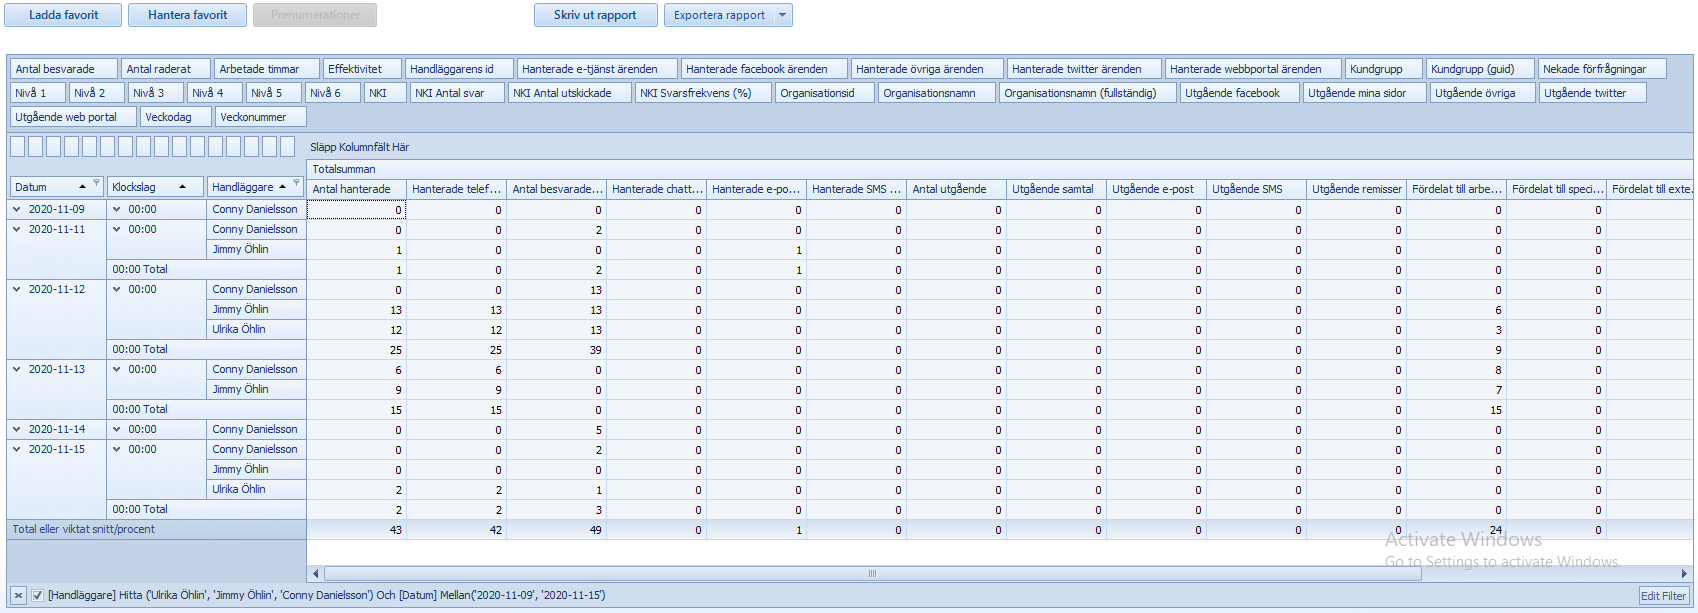Screen dimensions: 1698x613
Task: Click the right arrow of horizontal scrollbar
Action: pyautogui.click(x=1684, y=574)
